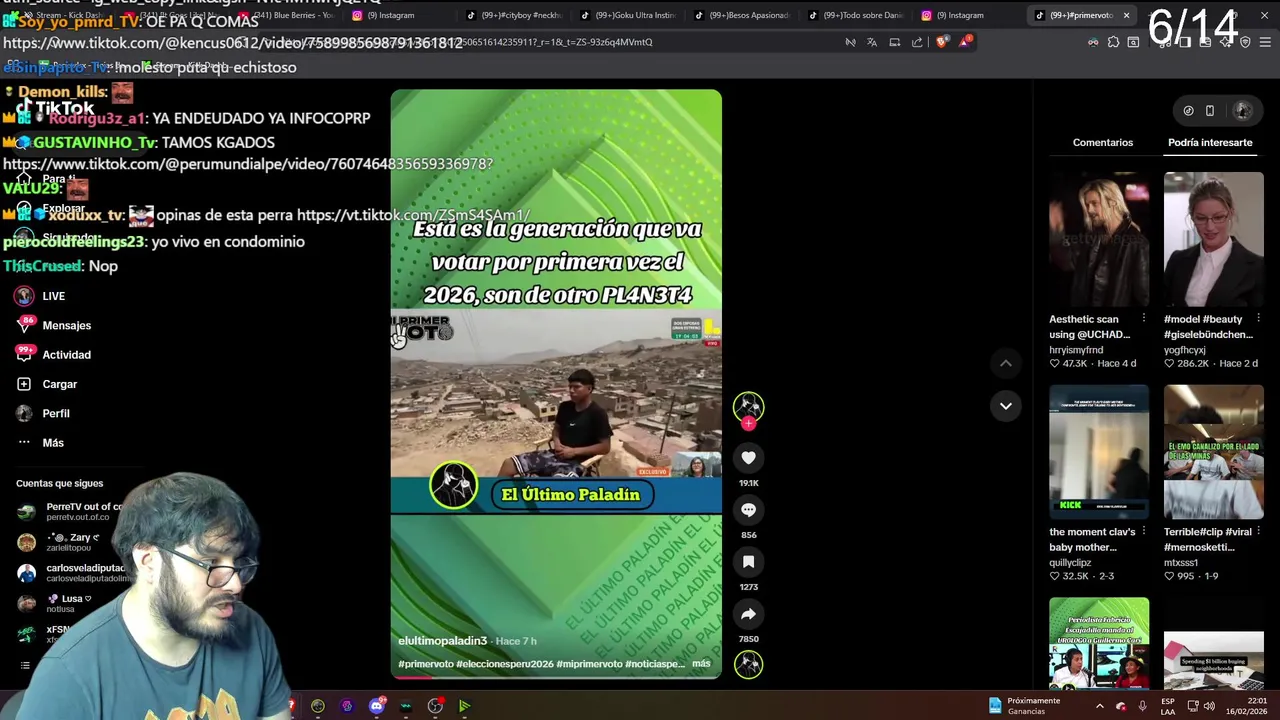Open the green arrow app in the taskbar
Viewport: 1280px width, 720px height.
pos(464,706)
